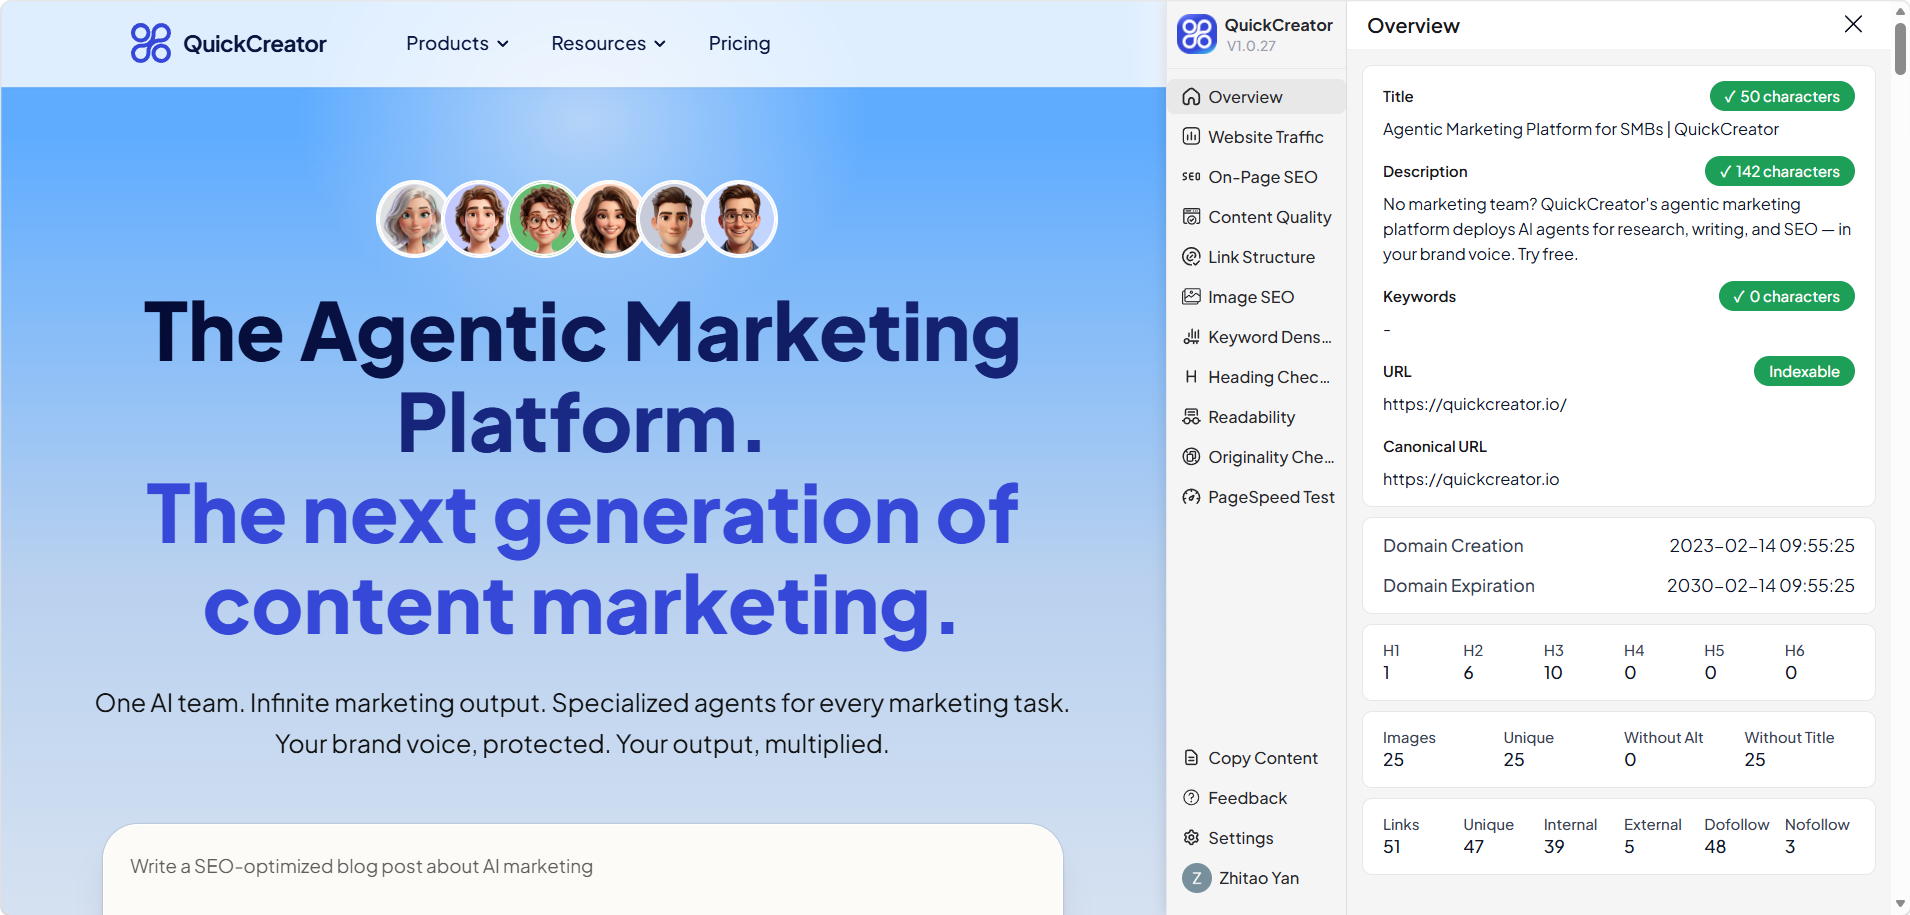The image size is (1910, 915).
Task: Click the Content Quality icon
Action: (x=1191, y=217)
